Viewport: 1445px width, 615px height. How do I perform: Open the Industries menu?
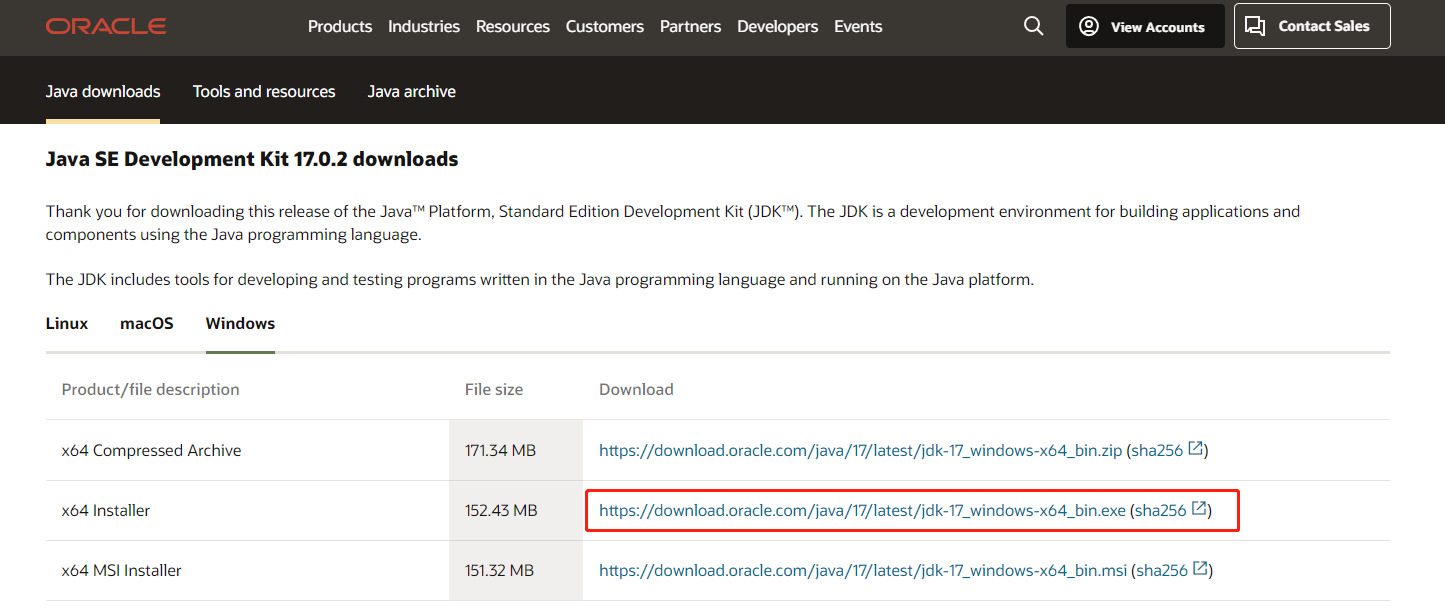(424, 26)
